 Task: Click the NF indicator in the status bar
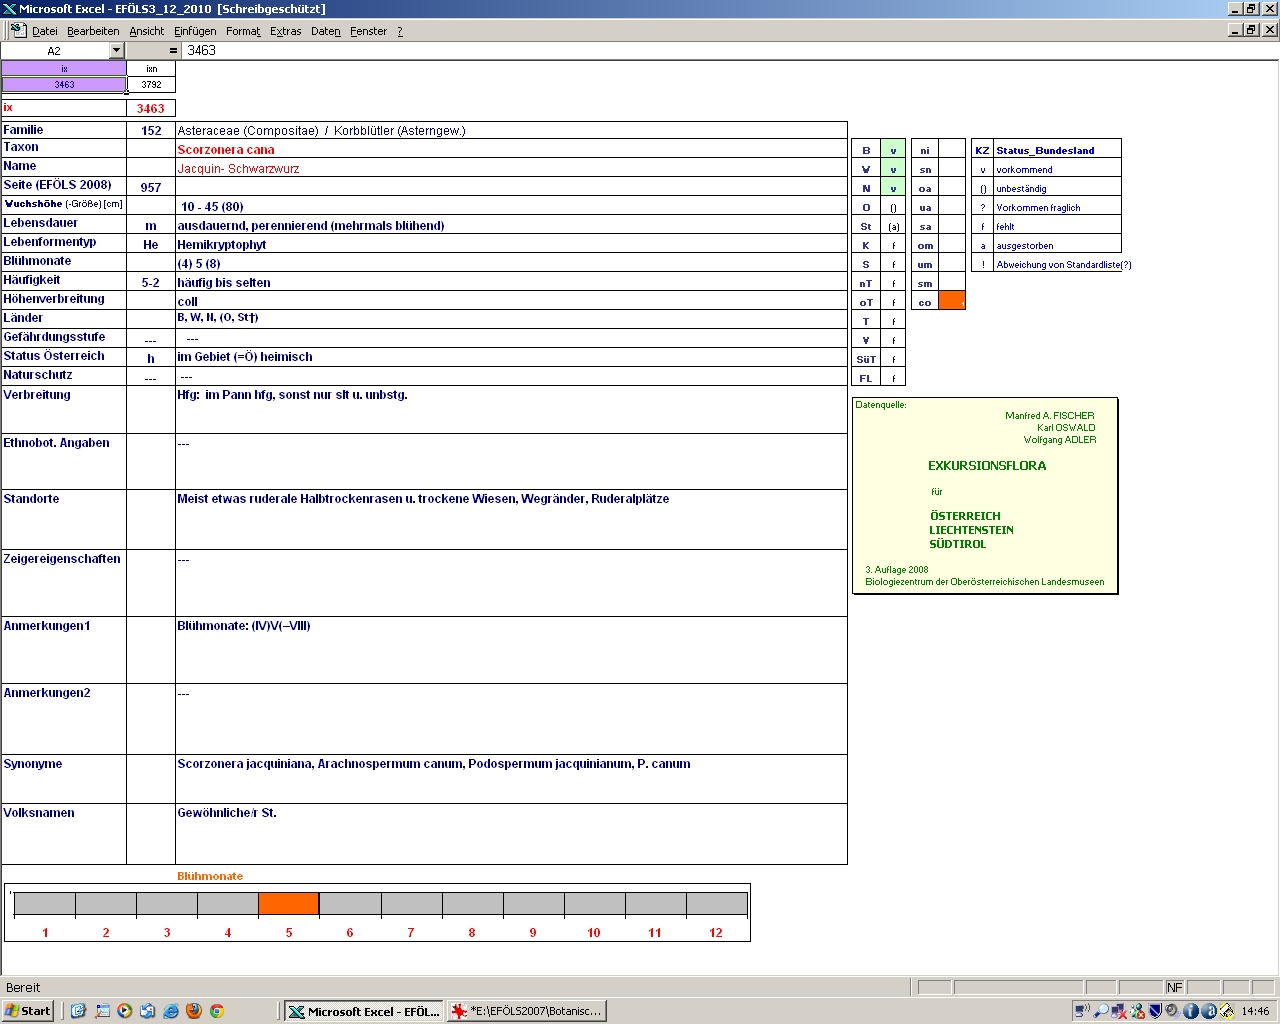(1175, 987)
